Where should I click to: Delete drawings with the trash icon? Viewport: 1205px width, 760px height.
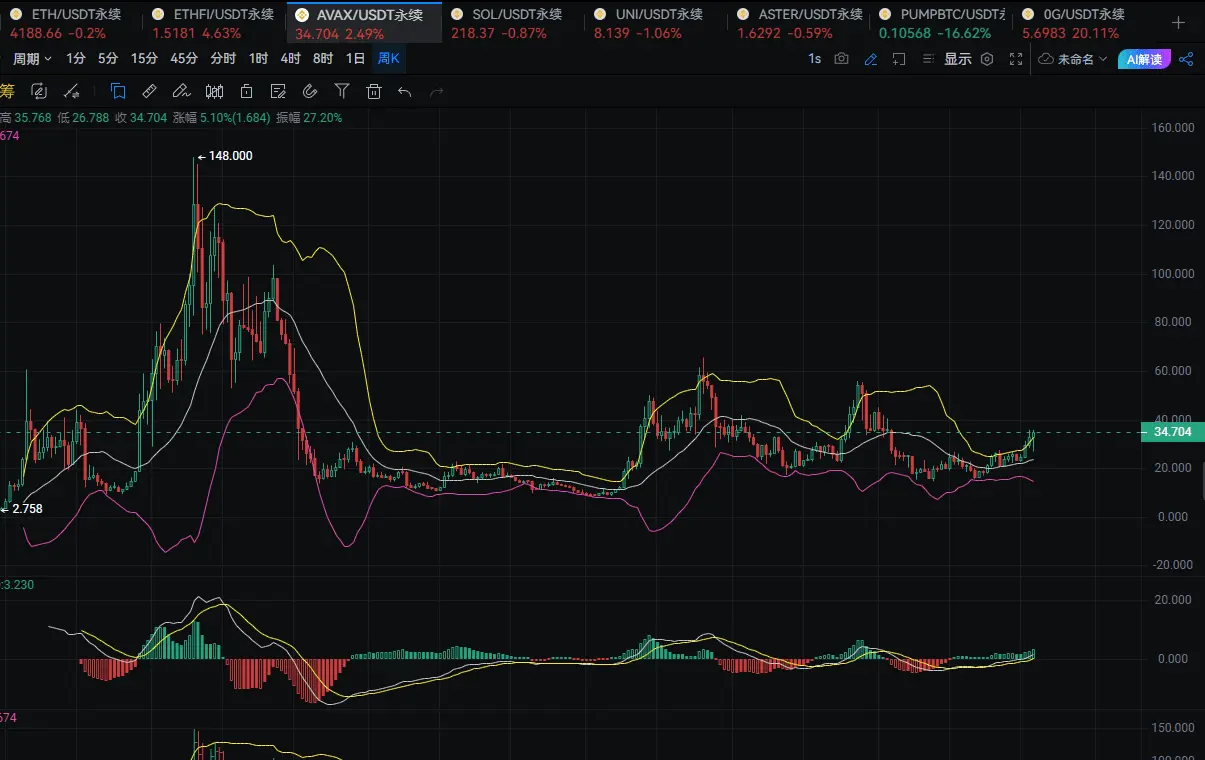point(374,91)
